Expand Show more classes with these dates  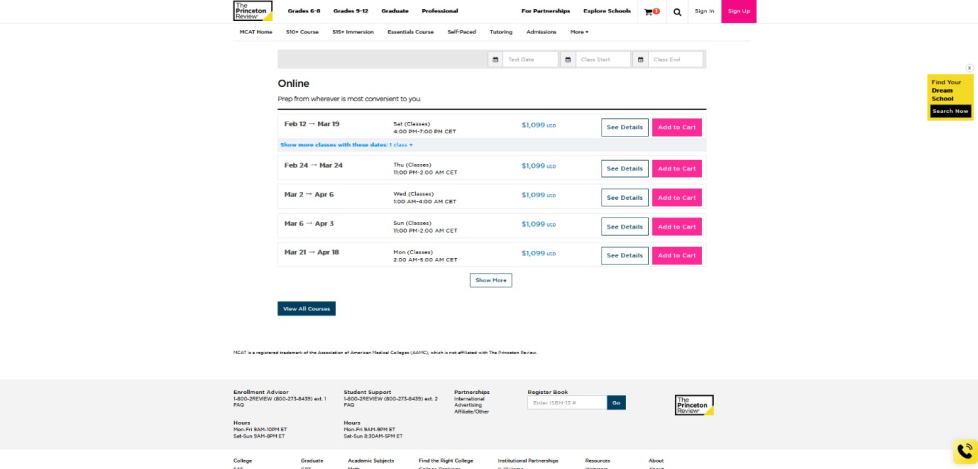point(346,145)
